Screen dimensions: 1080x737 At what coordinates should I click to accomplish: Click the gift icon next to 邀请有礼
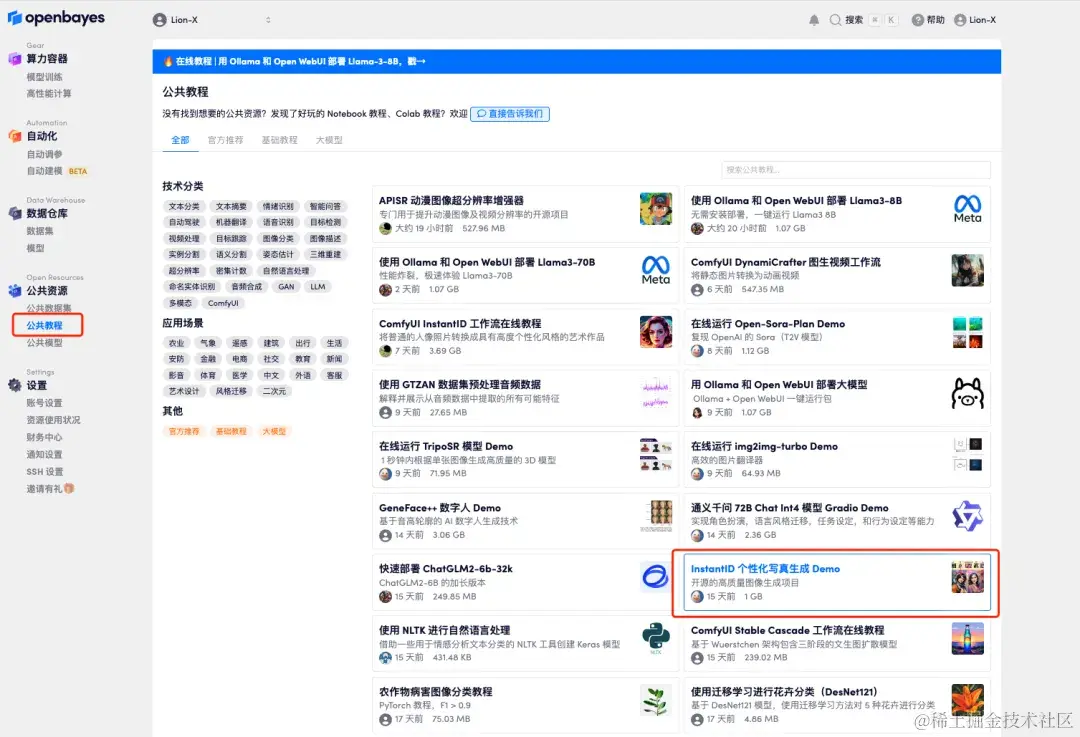coord(69,488)
